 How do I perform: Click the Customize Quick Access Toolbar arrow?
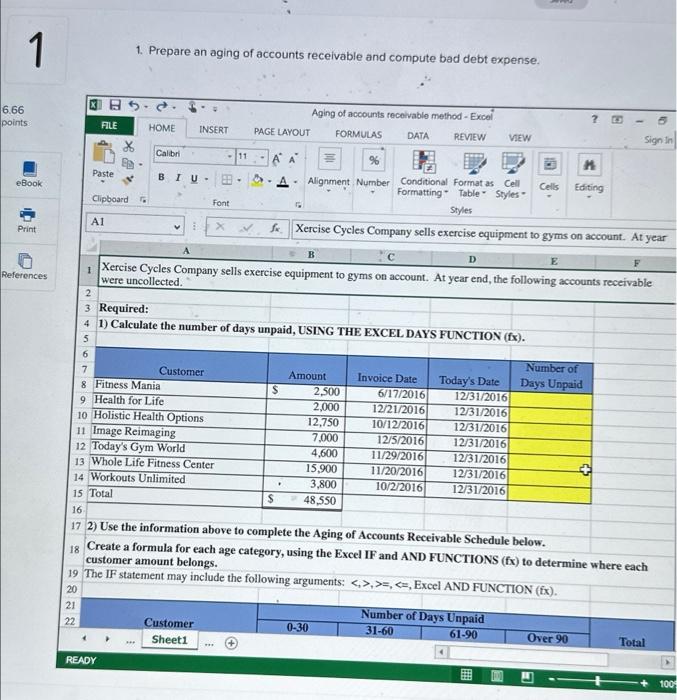215,108
